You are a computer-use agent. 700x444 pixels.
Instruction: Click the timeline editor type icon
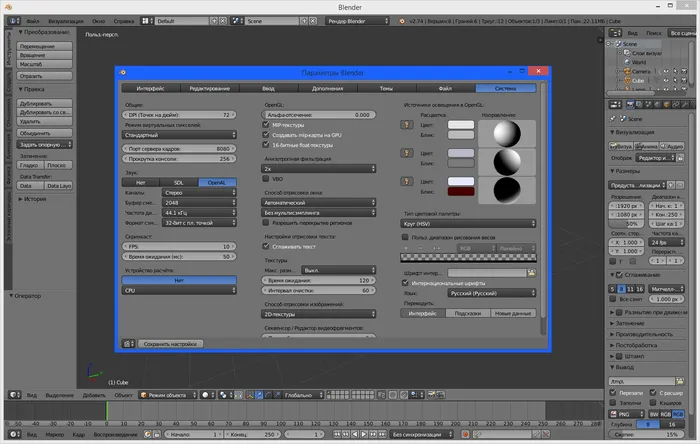point(14,434)
